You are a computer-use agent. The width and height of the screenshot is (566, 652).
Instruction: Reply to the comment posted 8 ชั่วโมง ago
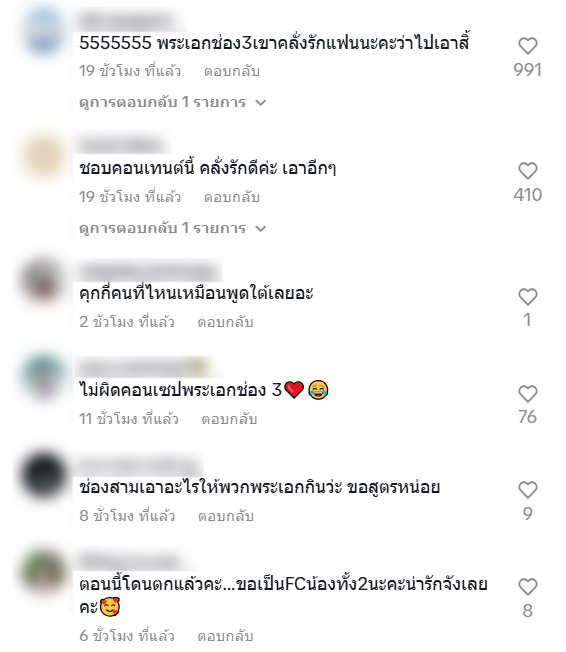tap(225, 516)
